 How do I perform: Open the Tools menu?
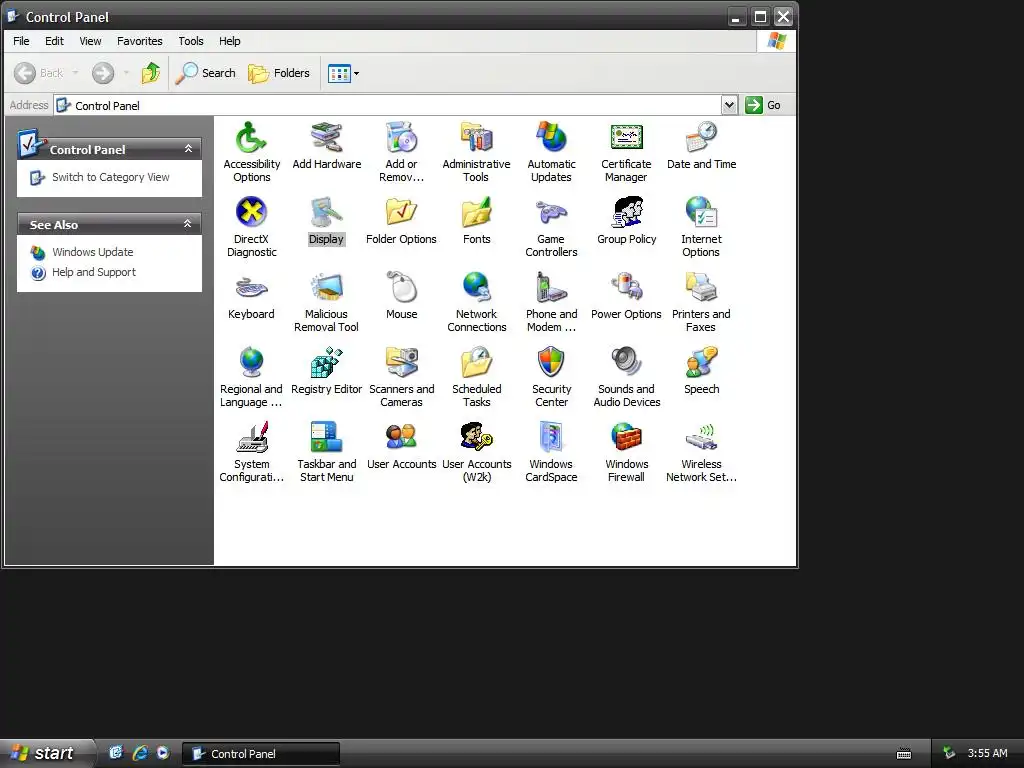(x=191, y=41)
